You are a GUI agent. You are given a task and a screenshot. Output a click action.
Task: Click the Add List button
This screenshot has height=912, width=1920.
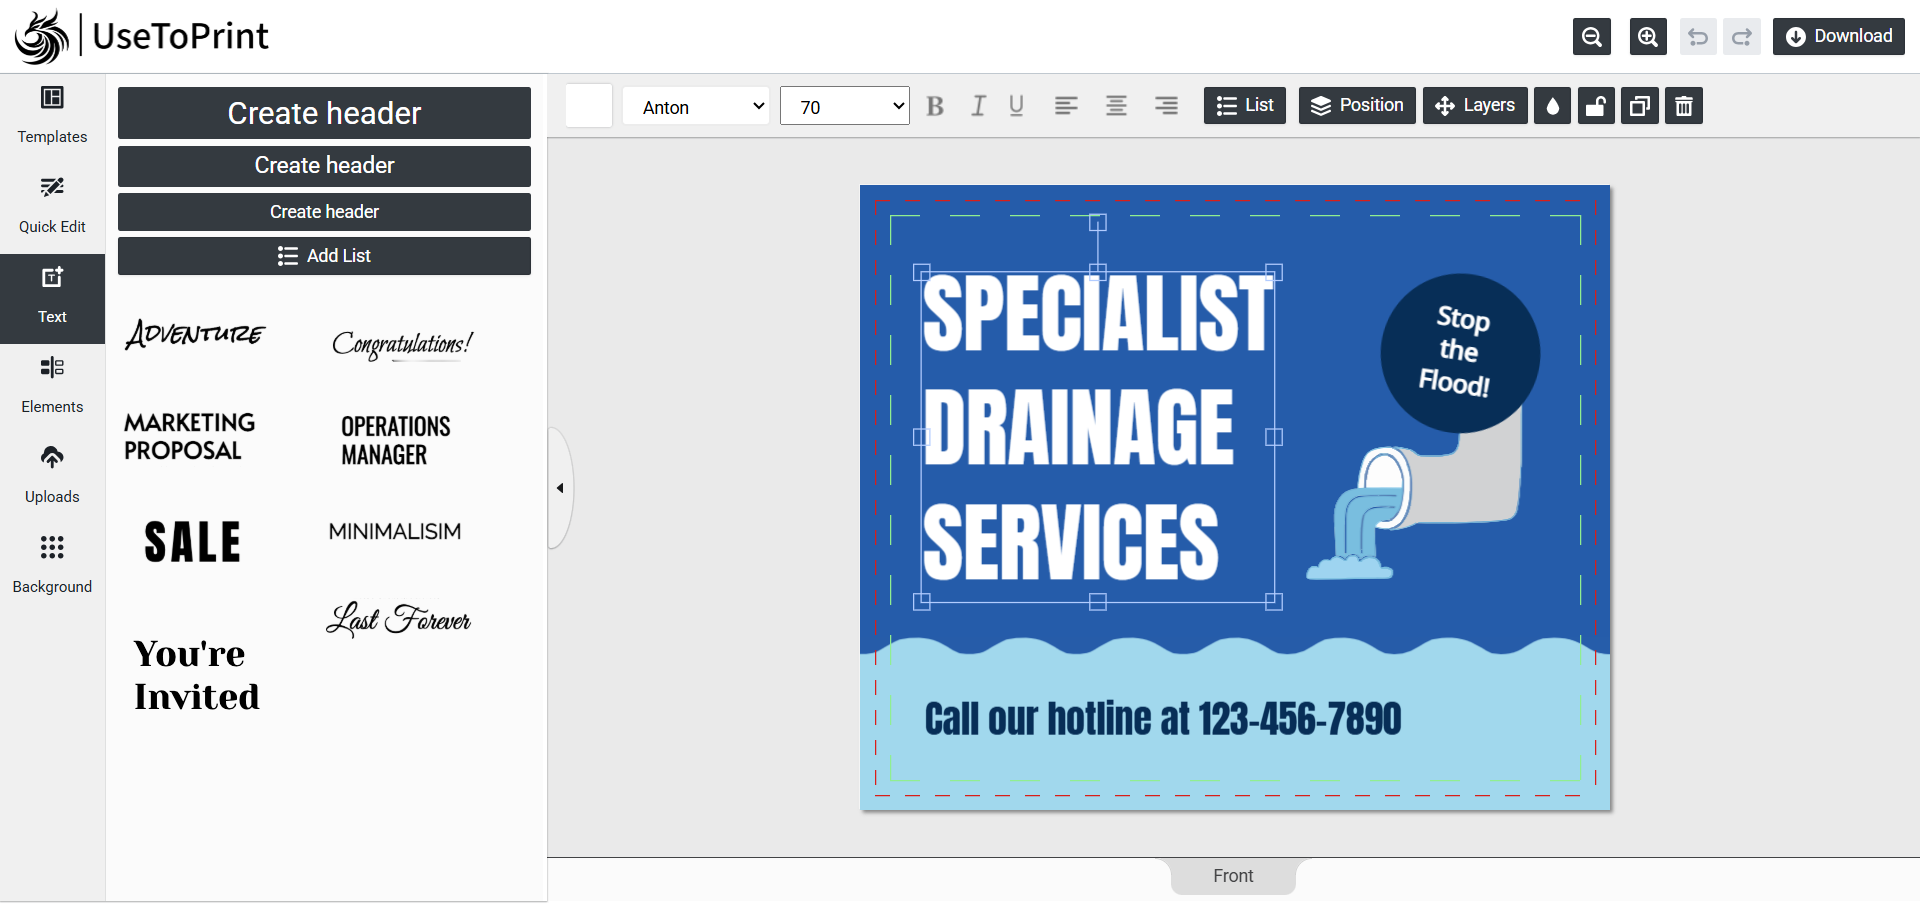[x=324, y=256]
